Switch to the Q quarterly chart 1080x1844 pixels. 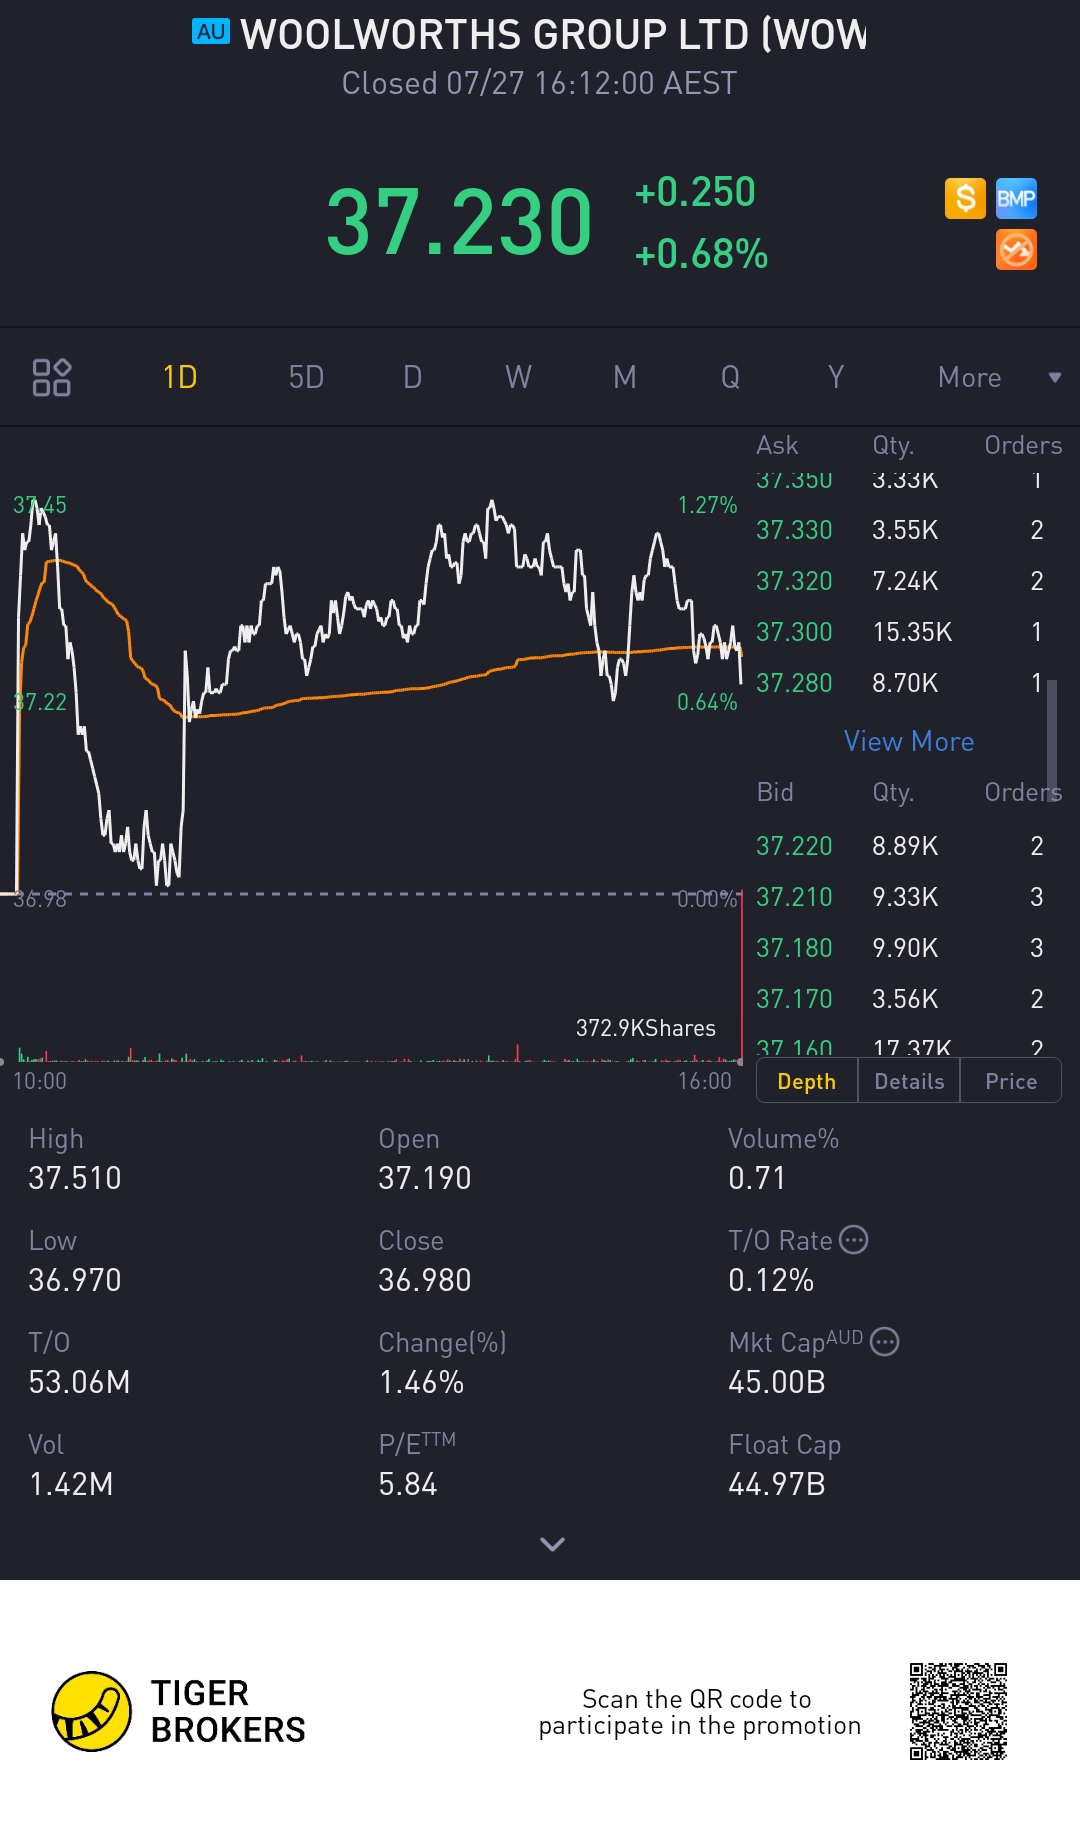(730, 377)
